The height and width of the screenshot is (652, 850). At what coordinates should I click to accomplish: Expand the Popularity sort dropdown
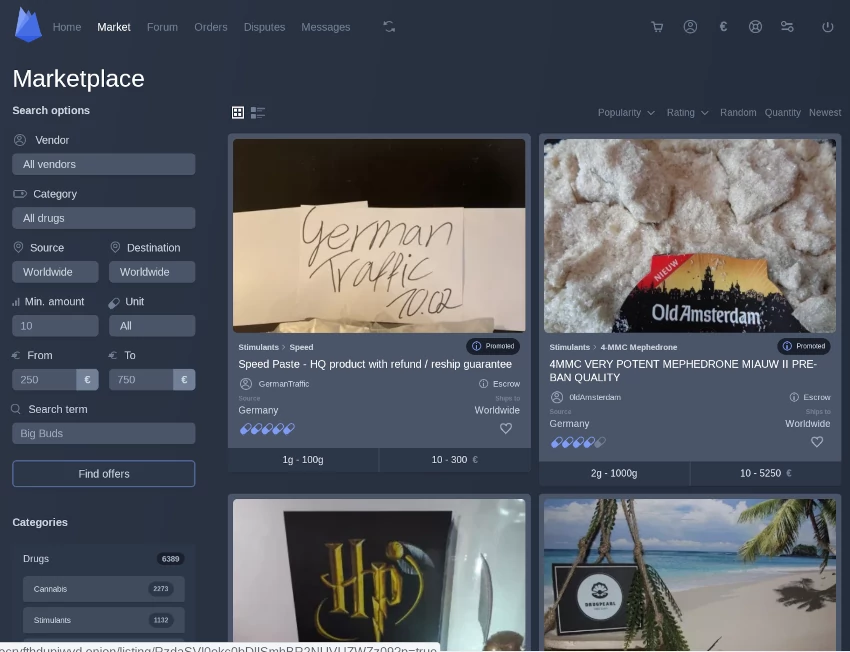click(626, 113)
